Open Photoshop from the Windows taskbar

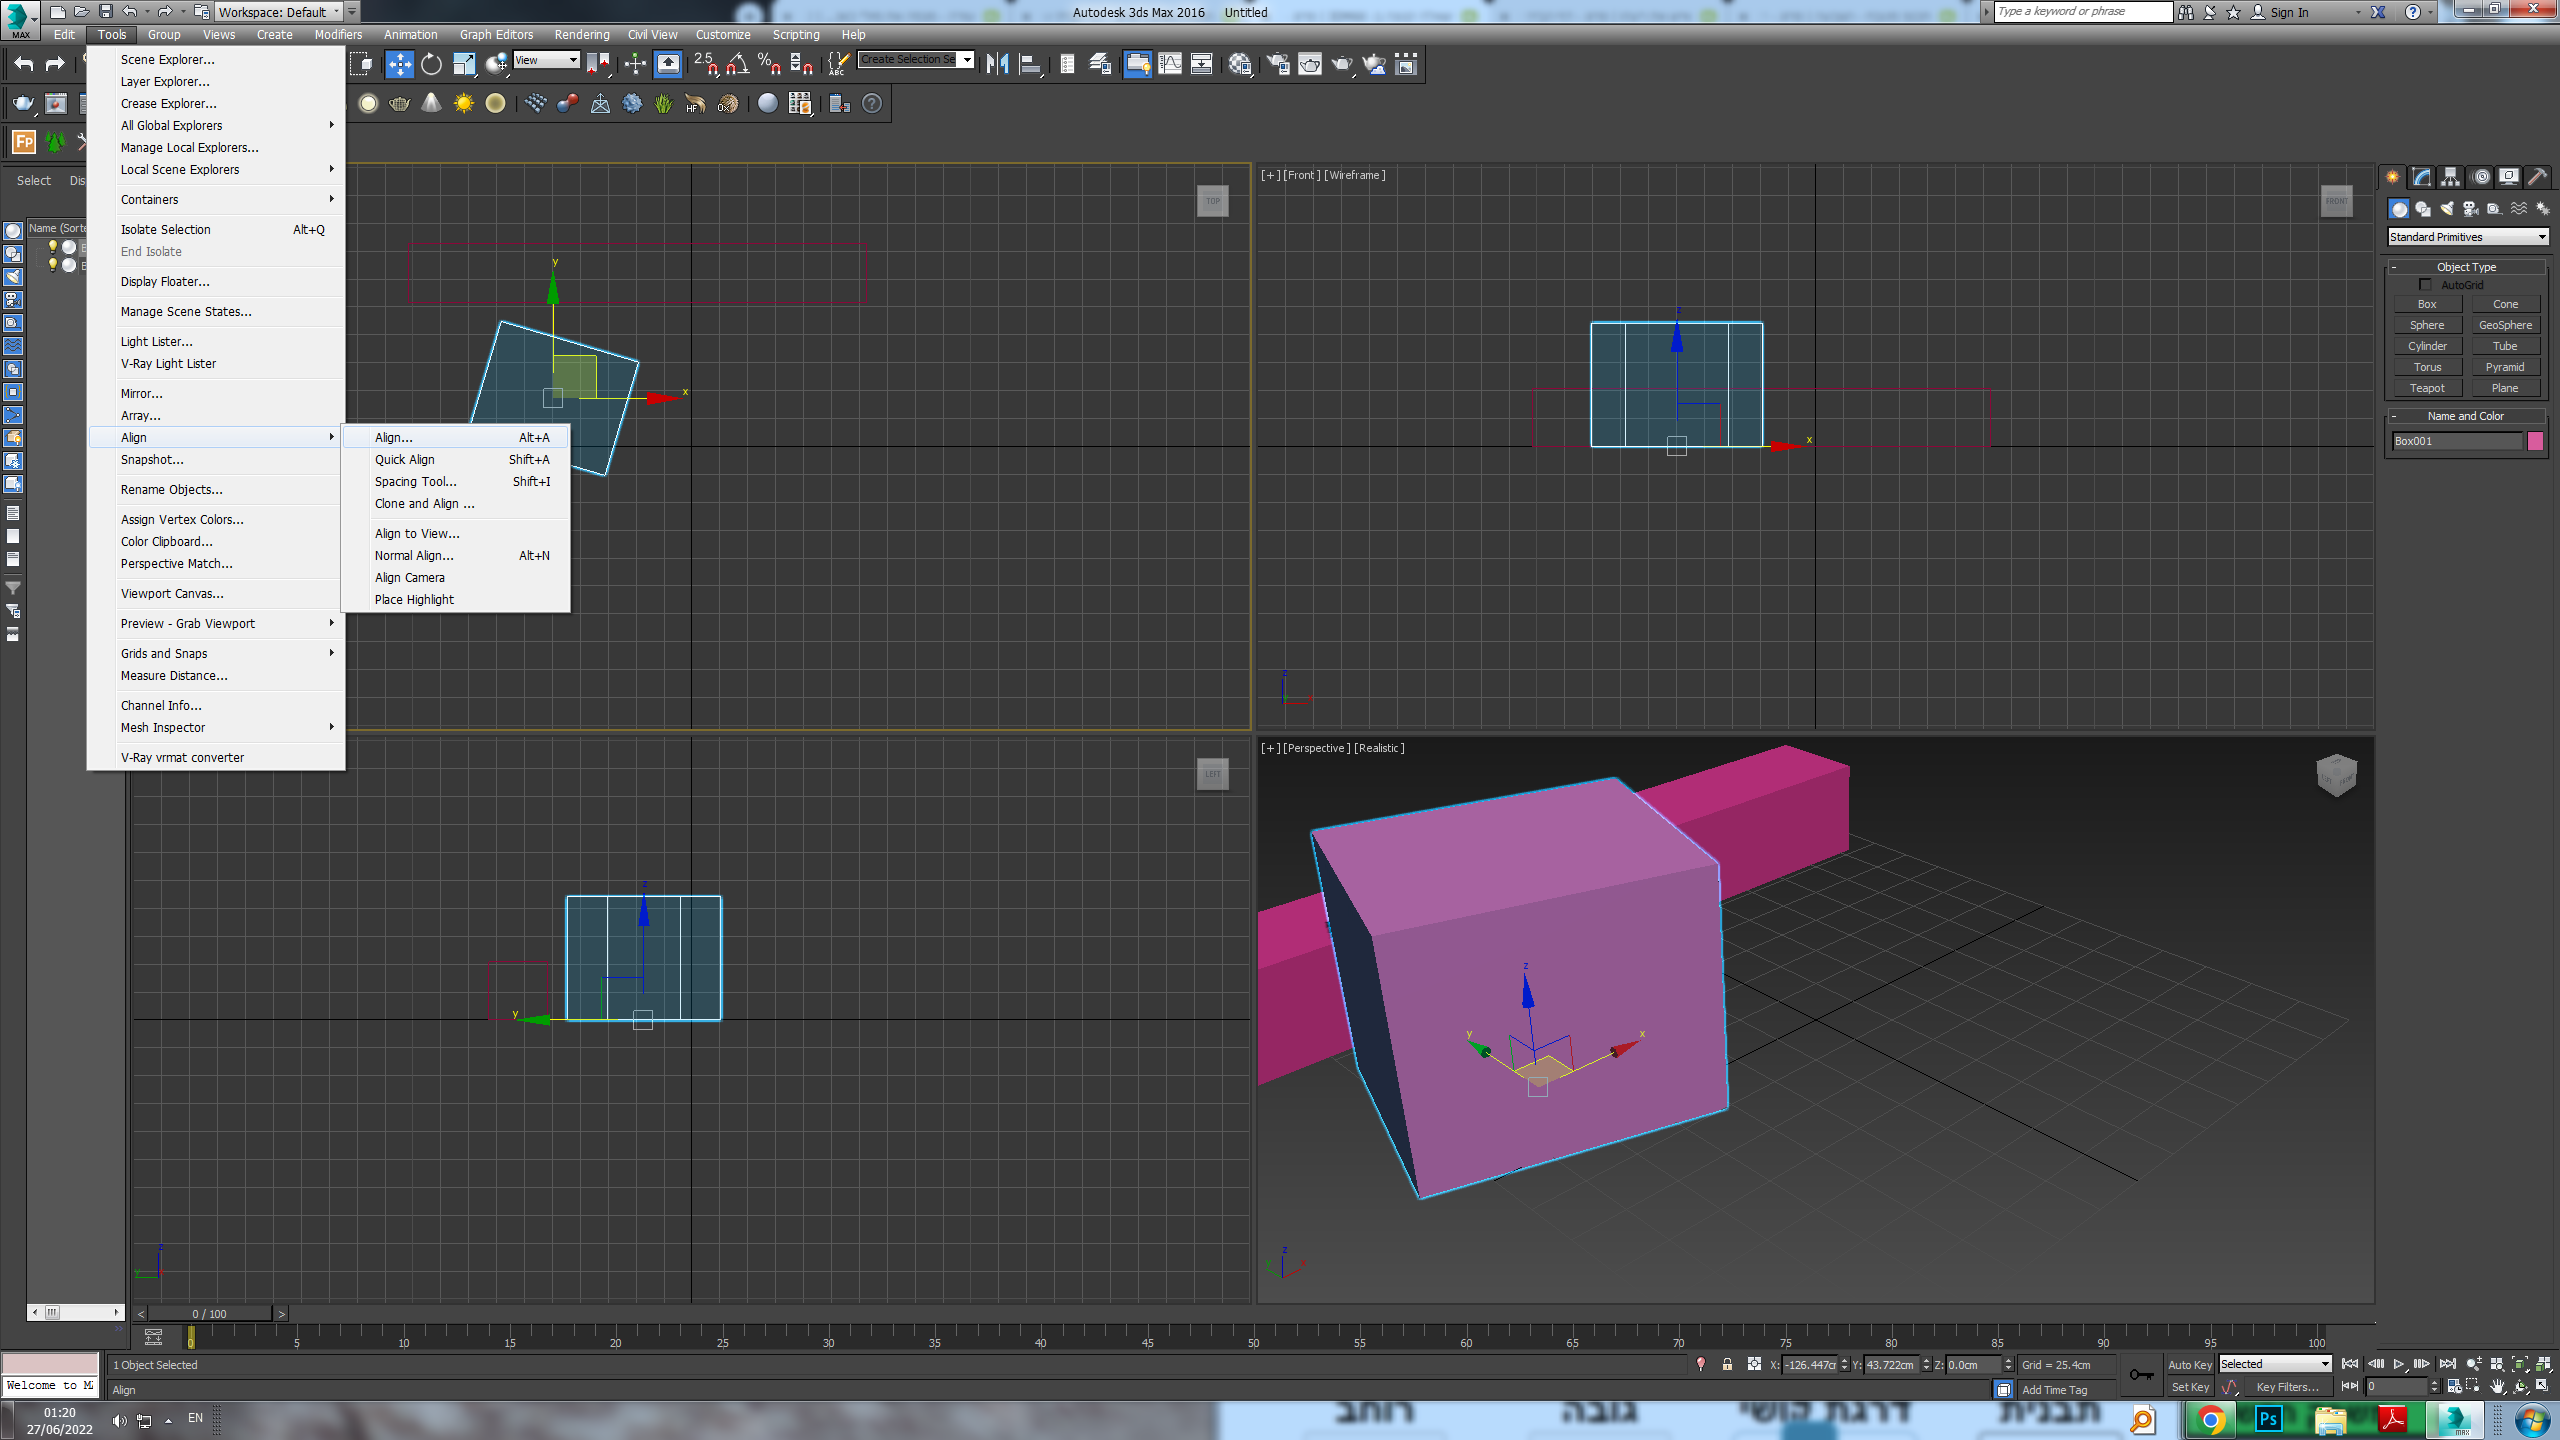pos(2268,1419)
